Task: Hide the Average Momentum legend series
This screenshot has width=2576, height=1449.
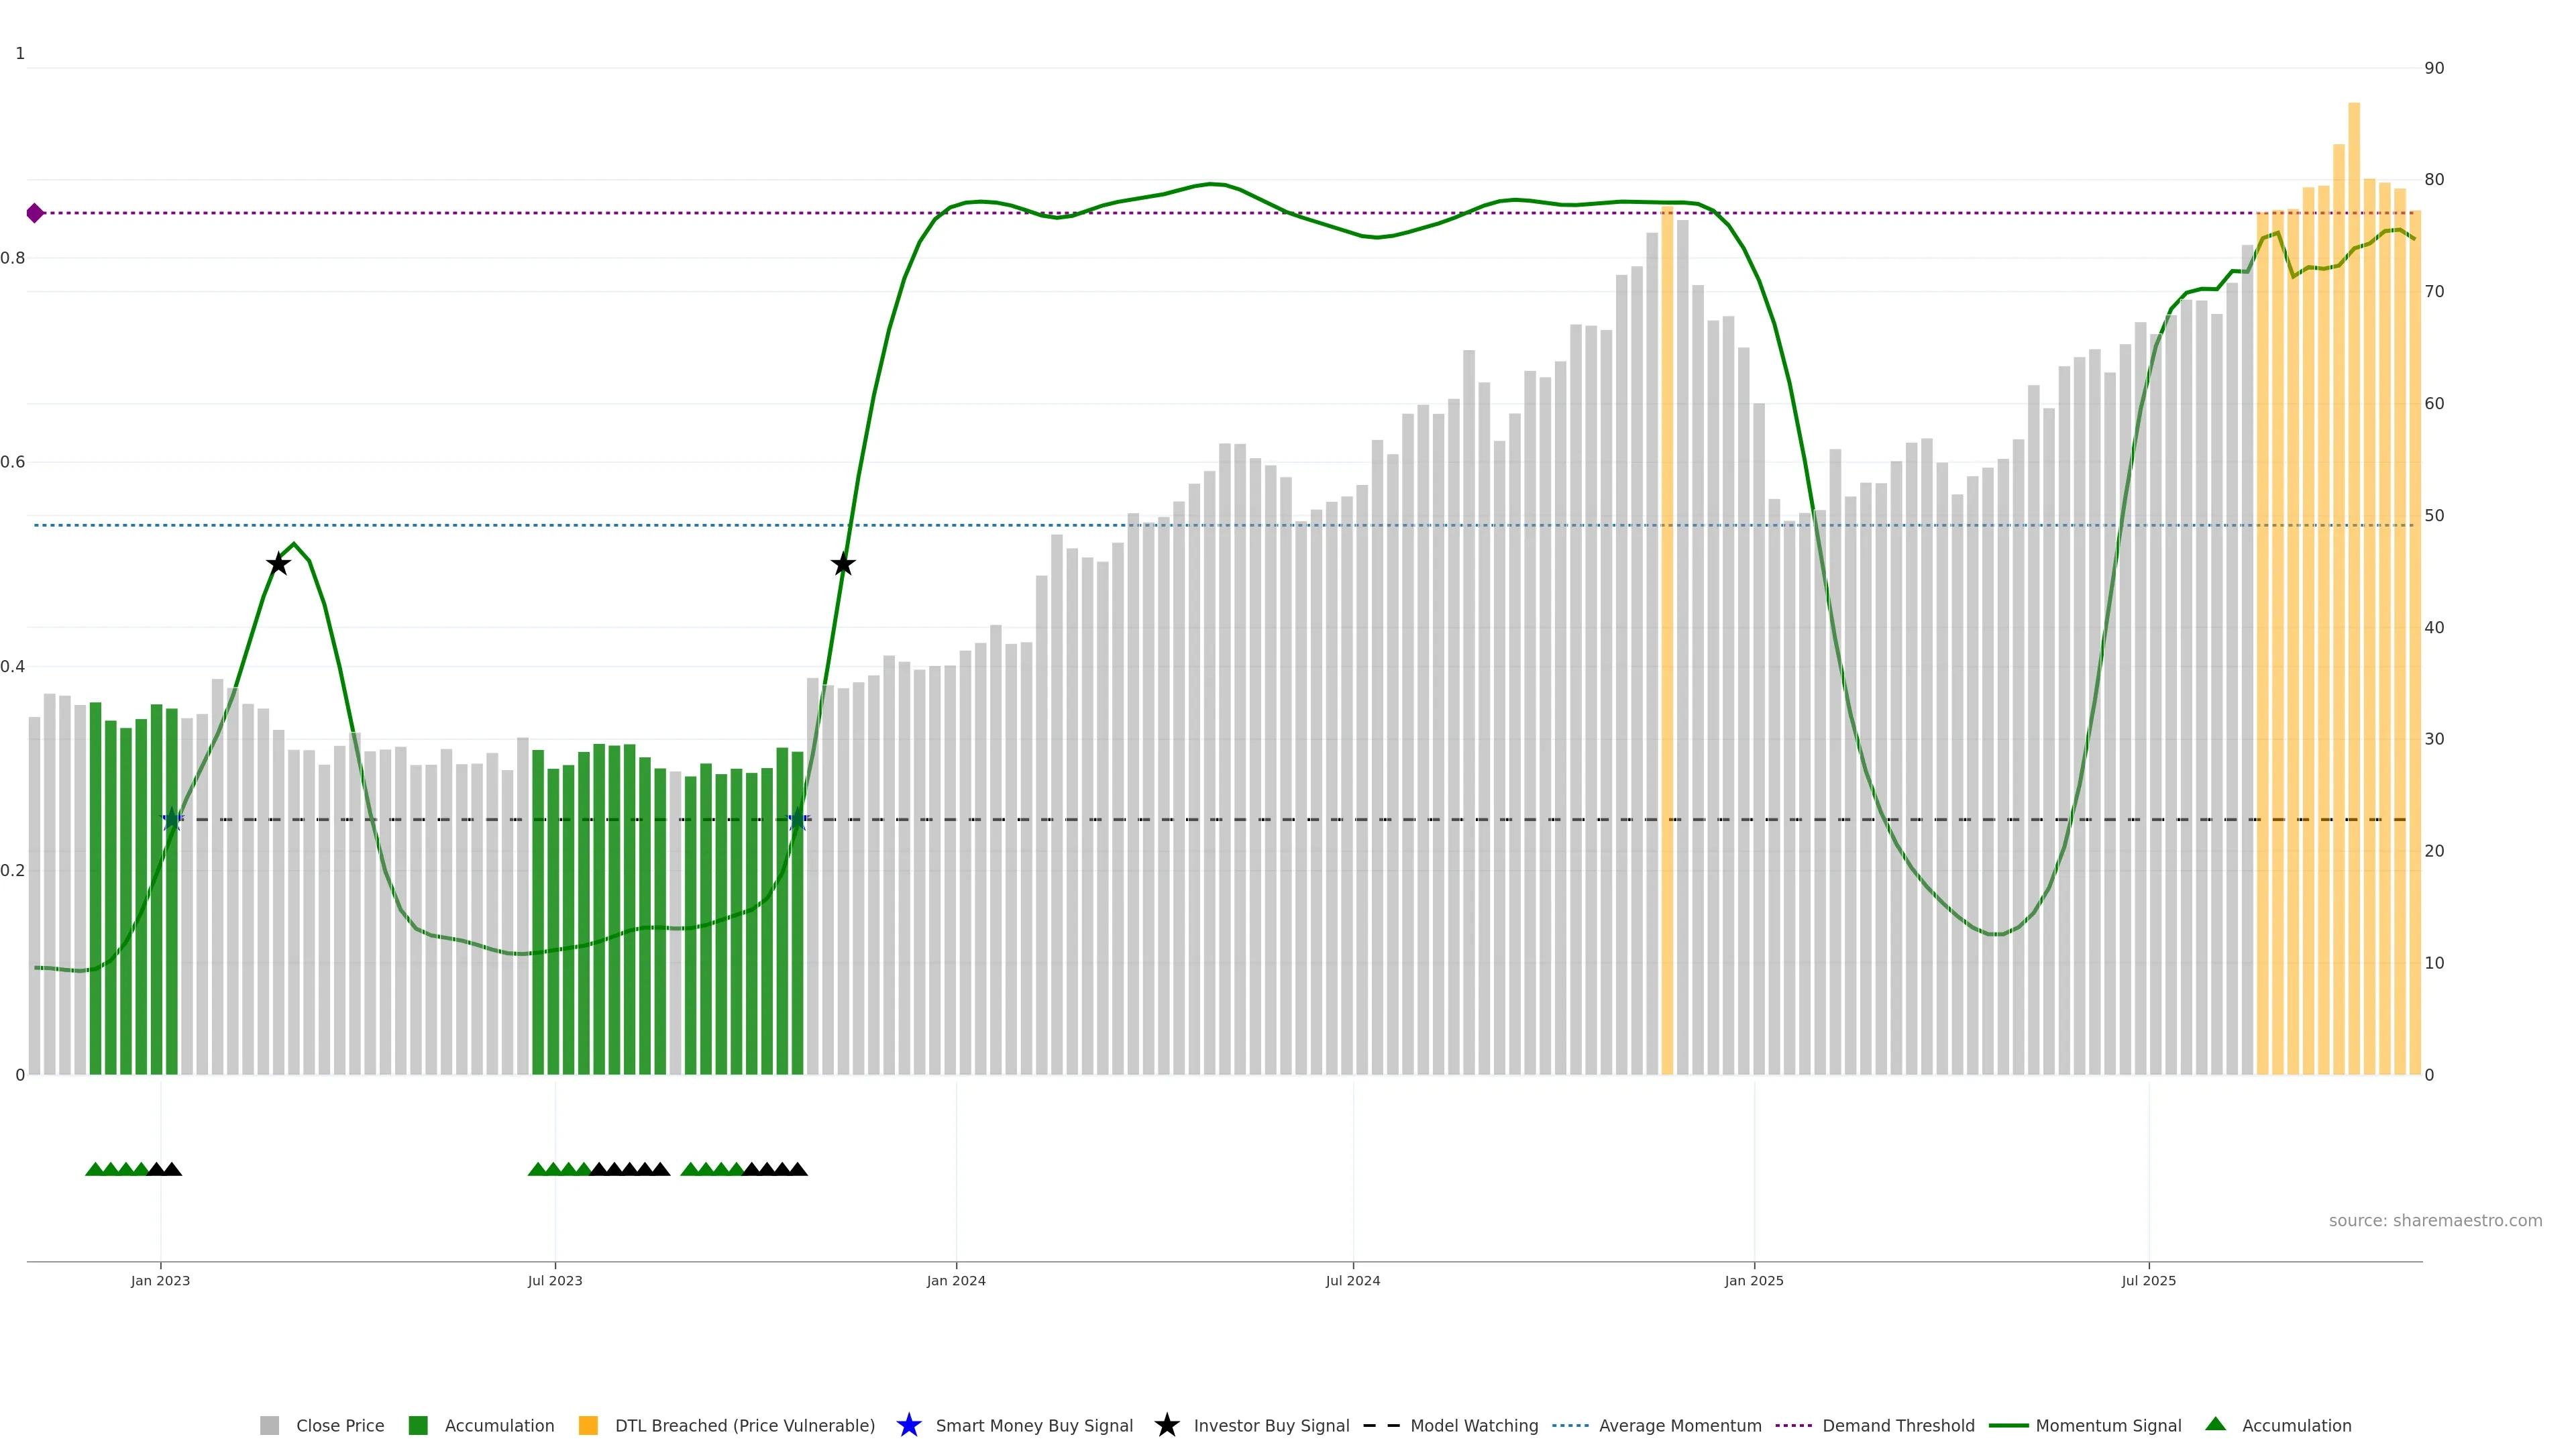Action: pyautogui.click(x=1680, y=1426)
